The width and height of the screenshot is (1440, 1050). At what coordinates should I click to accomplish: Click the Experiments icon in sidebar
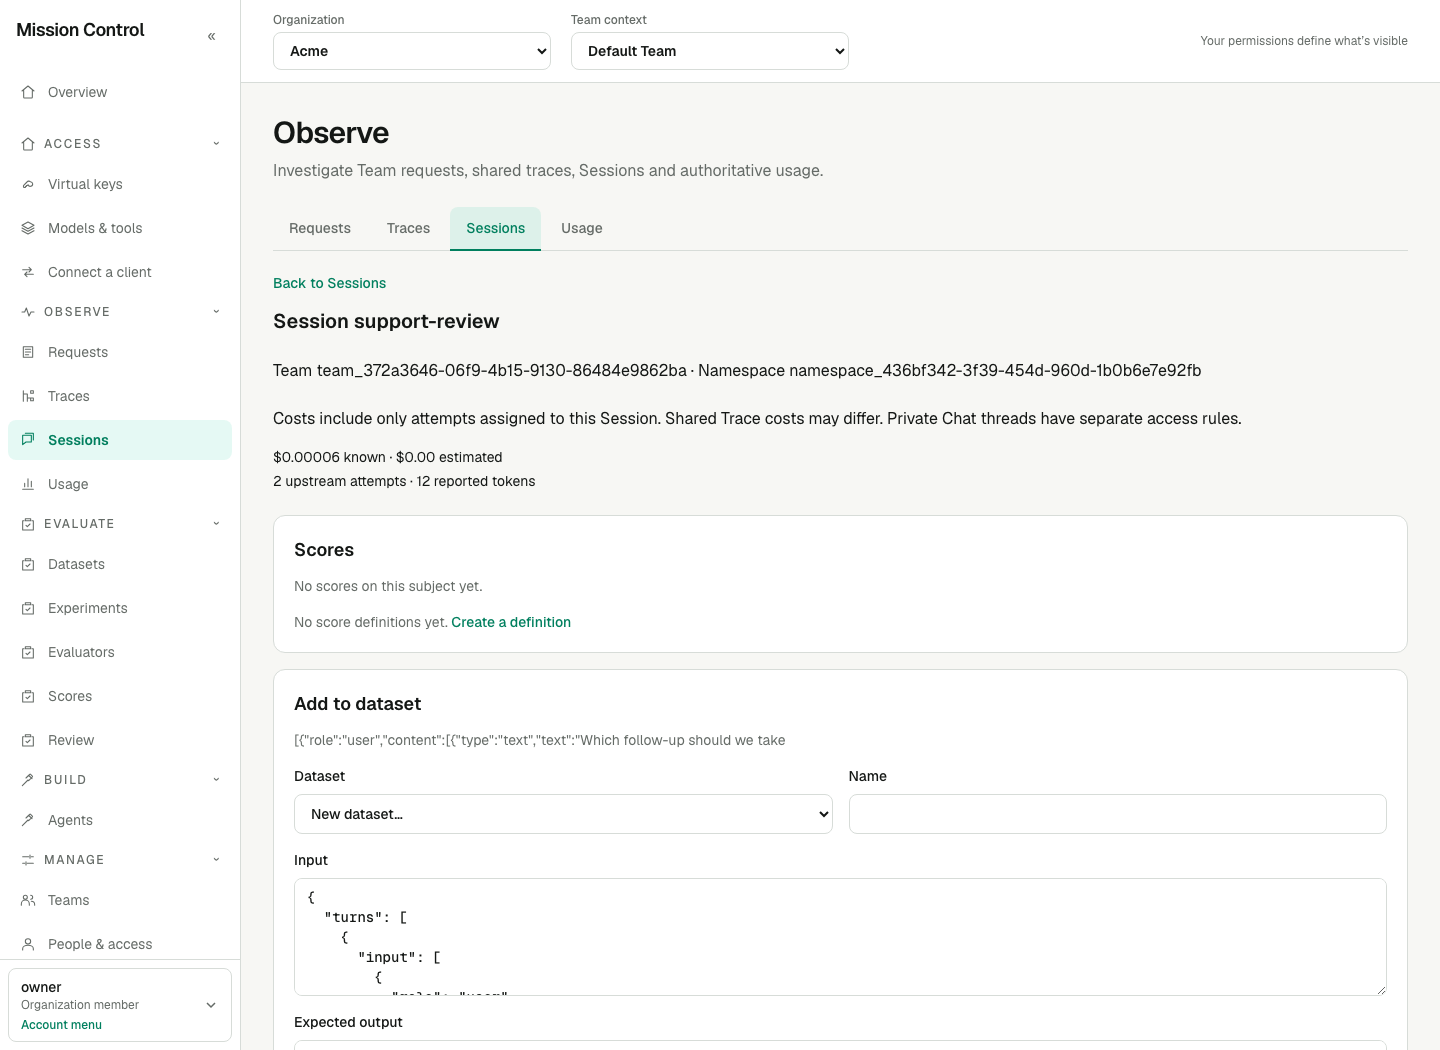pos(28,608)
